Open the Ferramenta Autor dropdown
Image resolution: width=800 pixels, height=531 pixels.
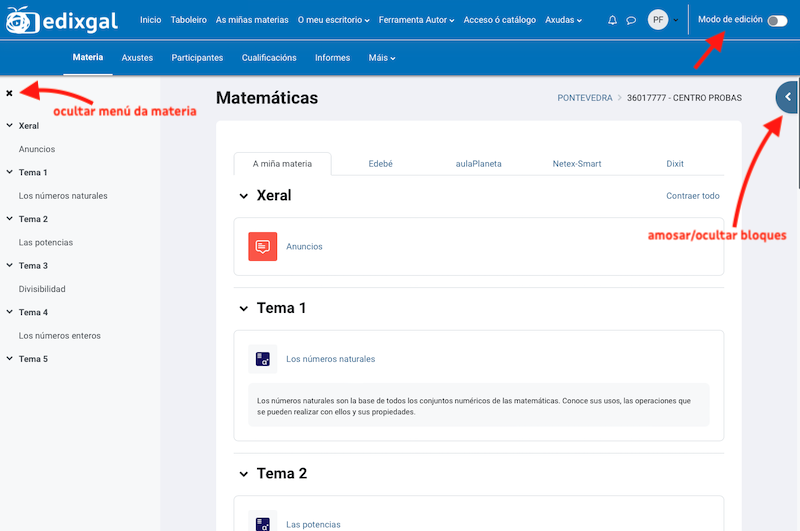coord(417,20)
